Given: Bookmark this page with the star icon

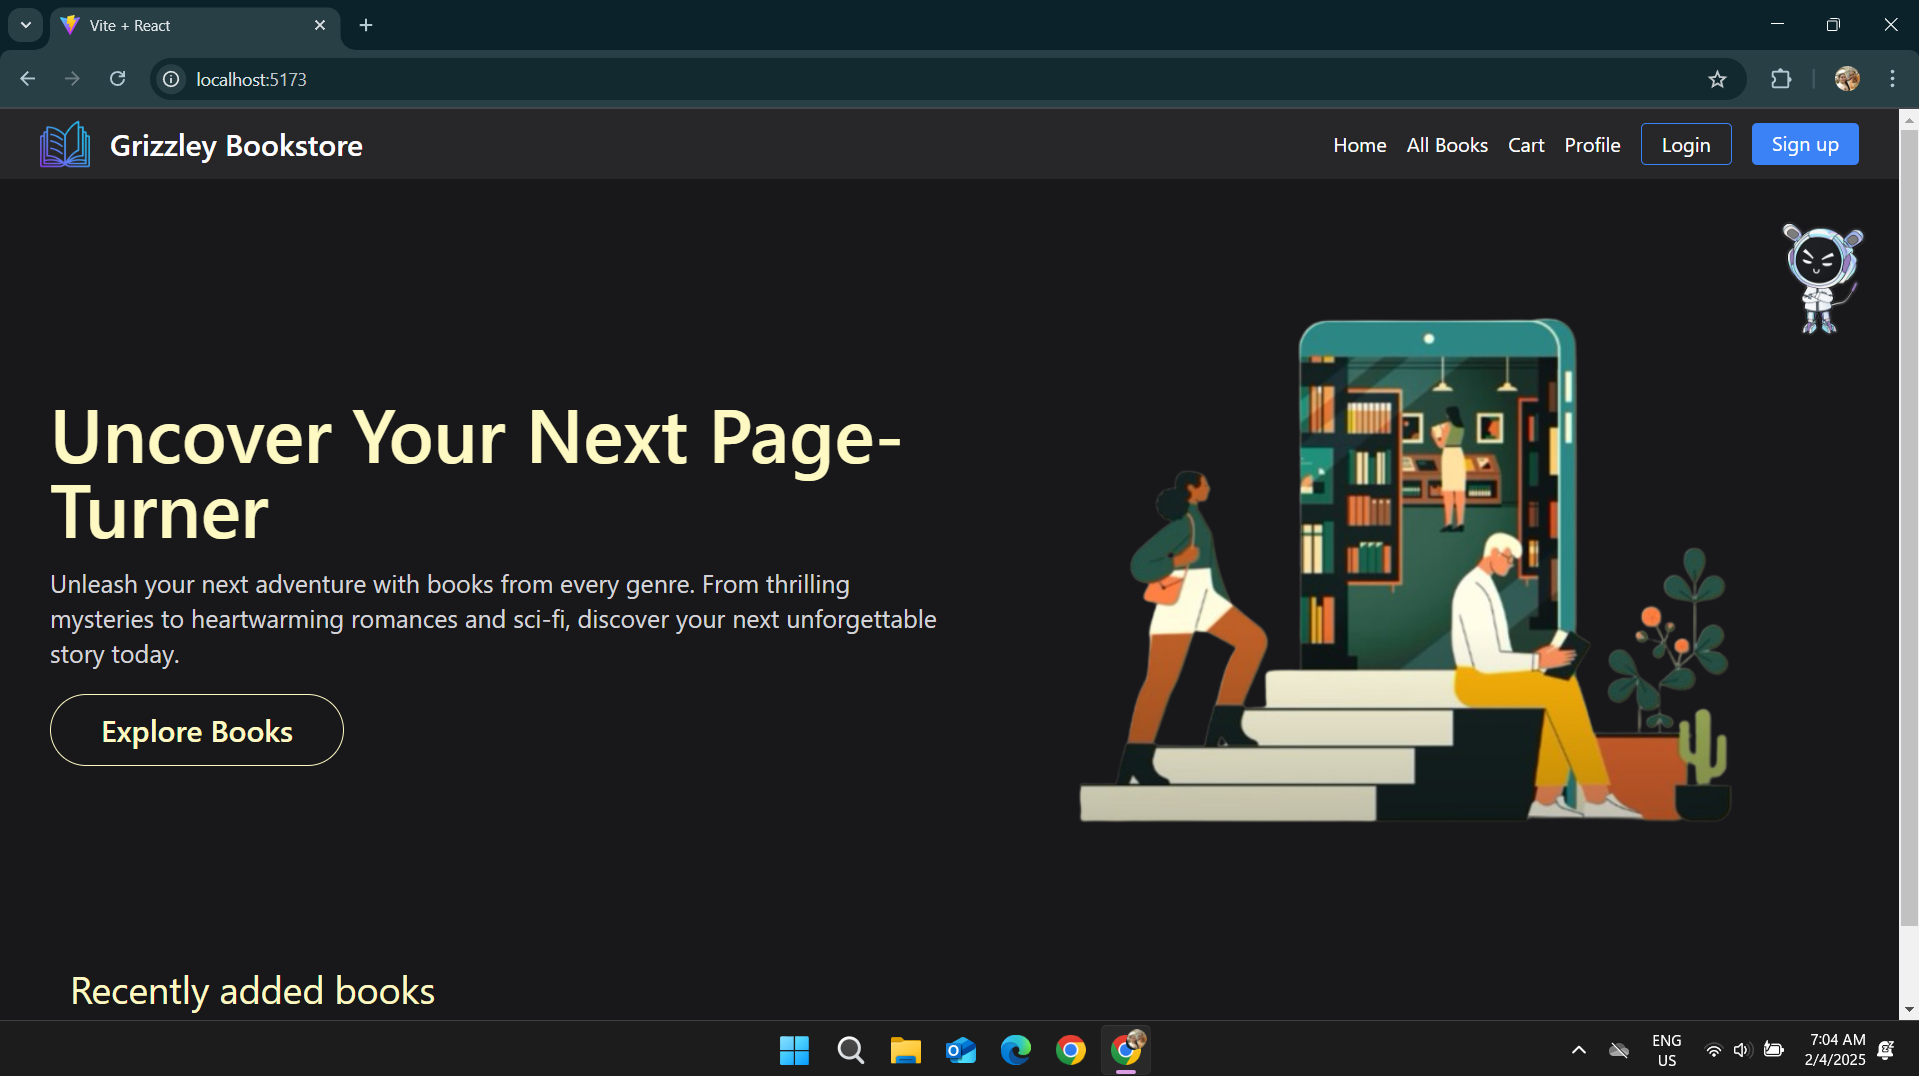Looking at the screenshot, I should (1717, 79).
